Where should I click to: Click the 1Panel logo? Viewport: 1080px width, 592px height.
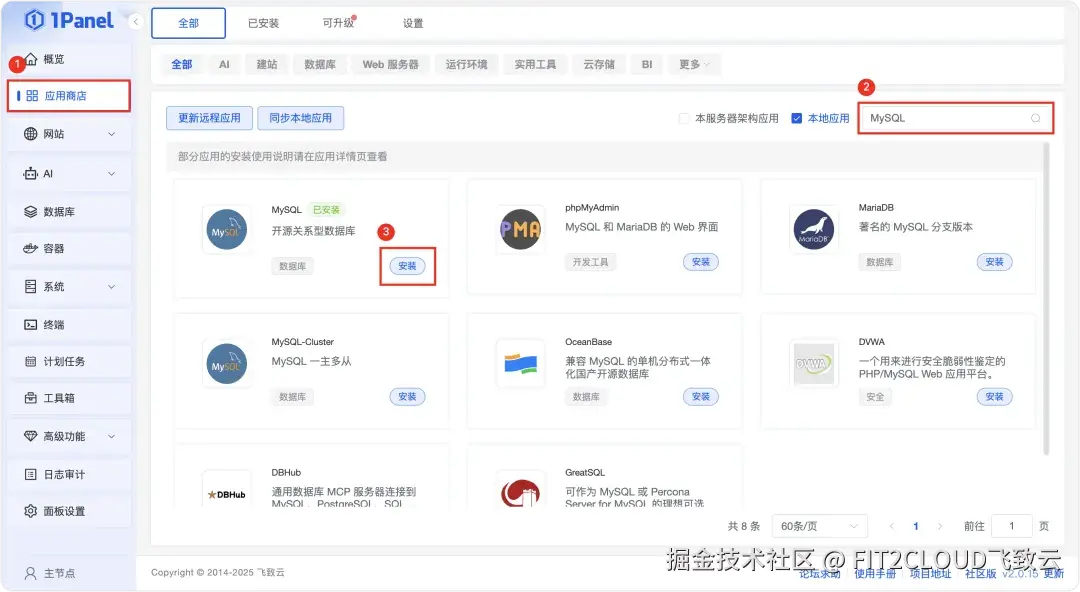click(x=69, y=21)
